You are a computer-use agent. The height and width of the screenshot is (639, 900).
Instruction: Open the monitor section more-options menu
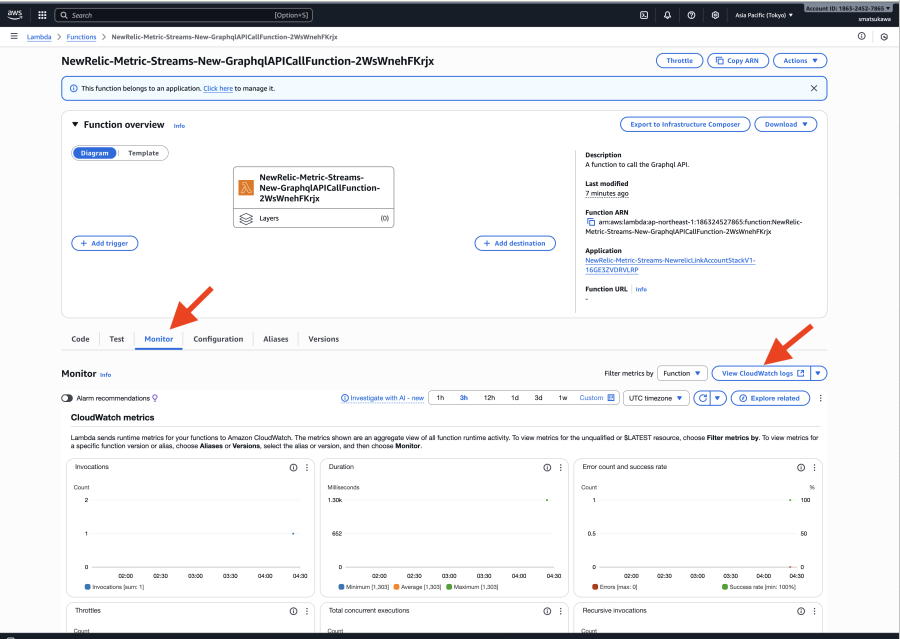pyautogui.click(x=820, y=398)
